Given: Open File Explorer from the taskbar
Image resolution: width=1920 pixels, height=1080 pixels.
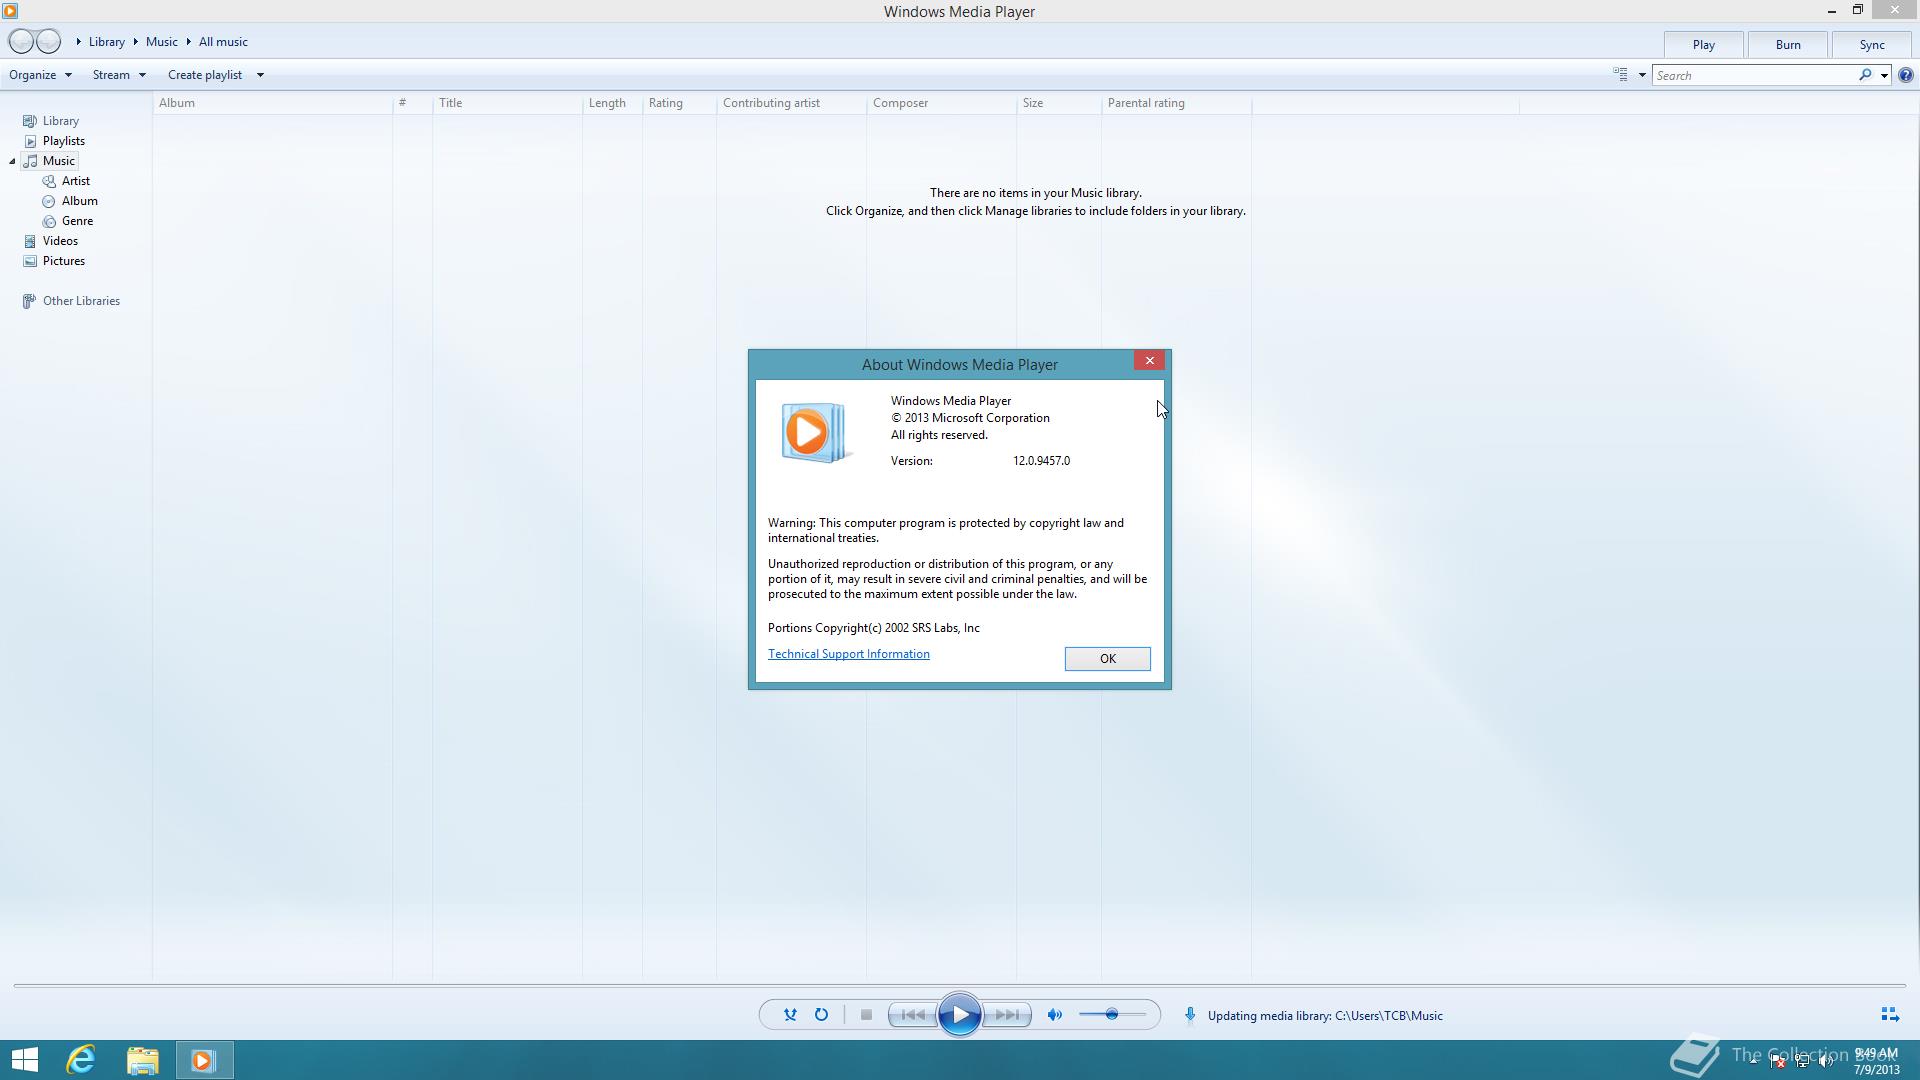Looking at the screenshot, I should 142,1060.
